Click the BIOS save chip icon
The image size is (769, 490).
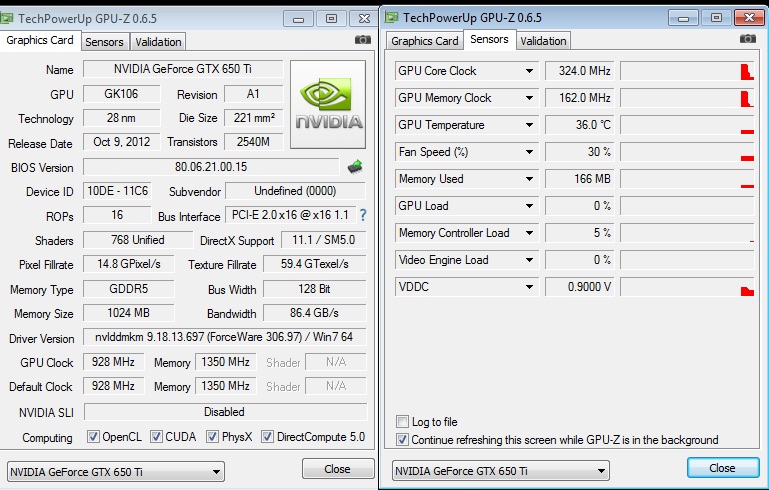355,167
